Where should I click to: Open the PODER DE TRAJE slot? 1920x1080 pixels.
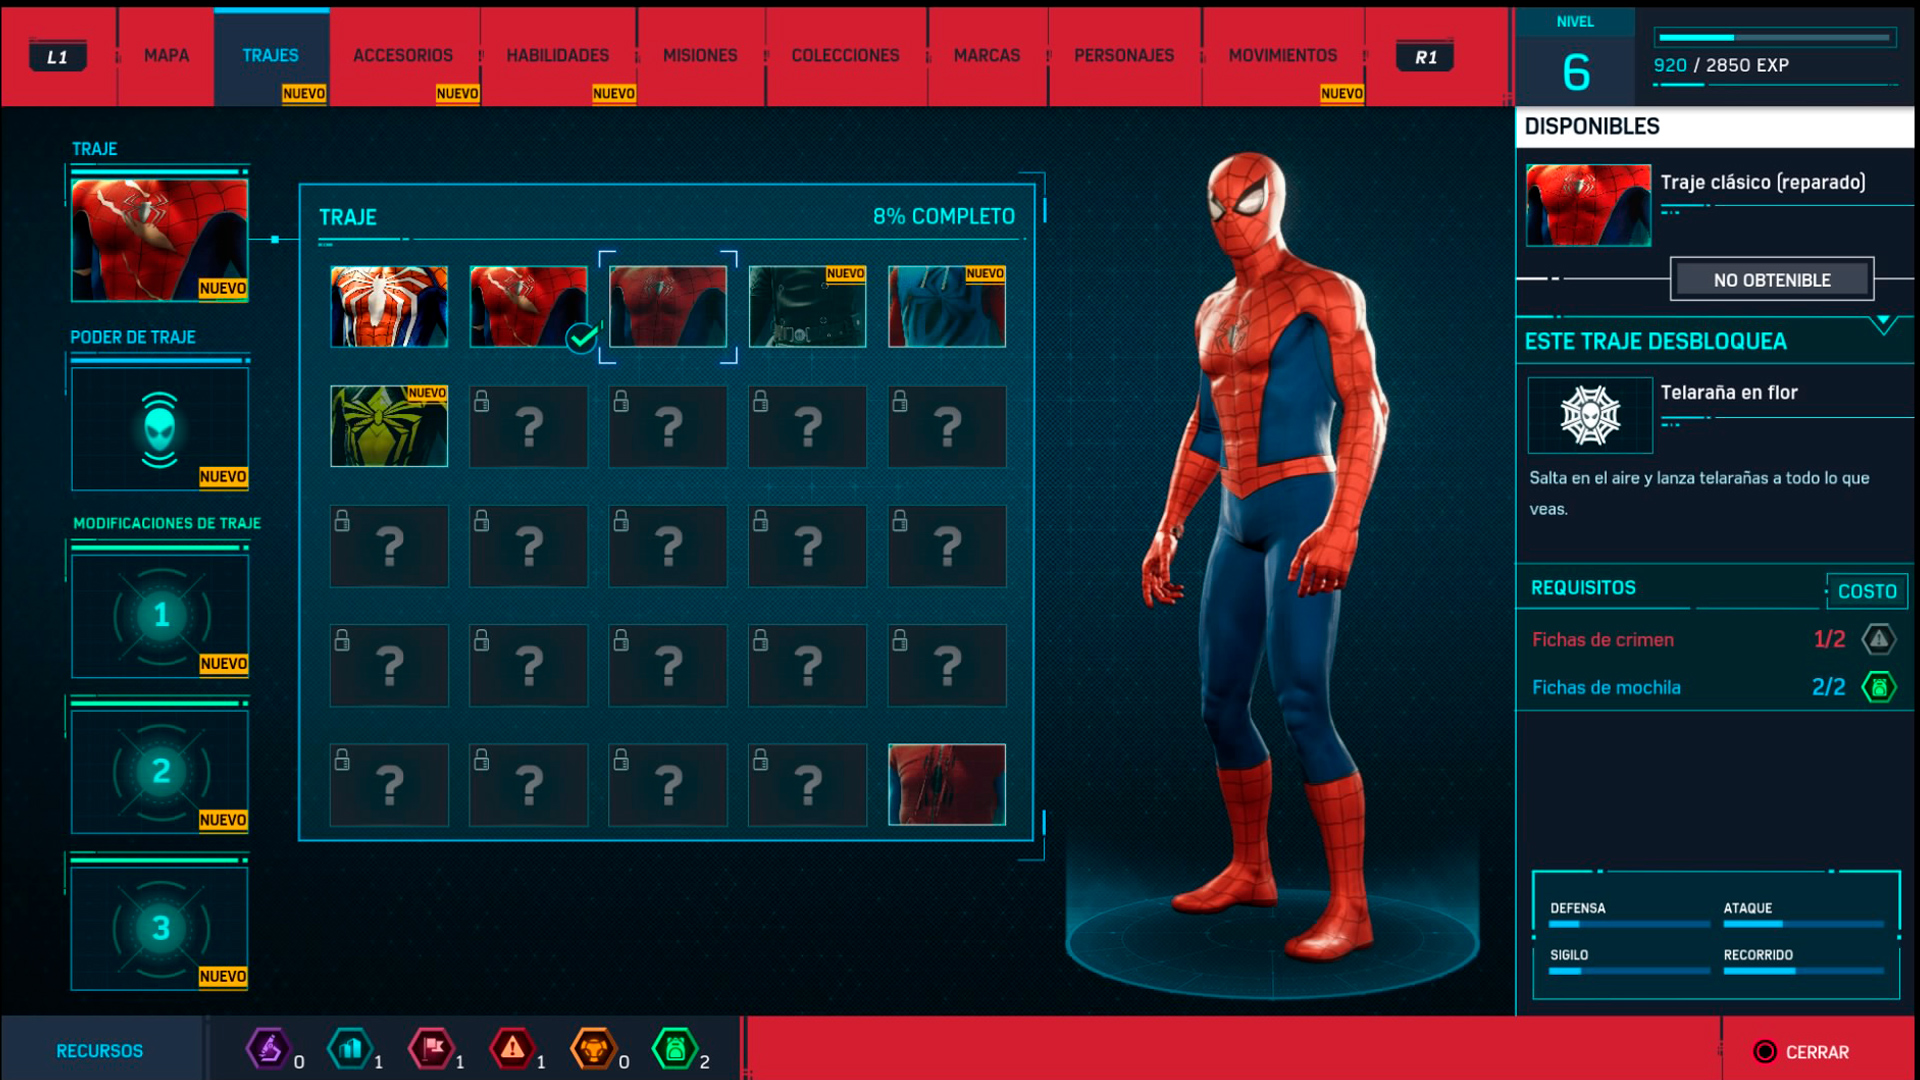(160, 429)
